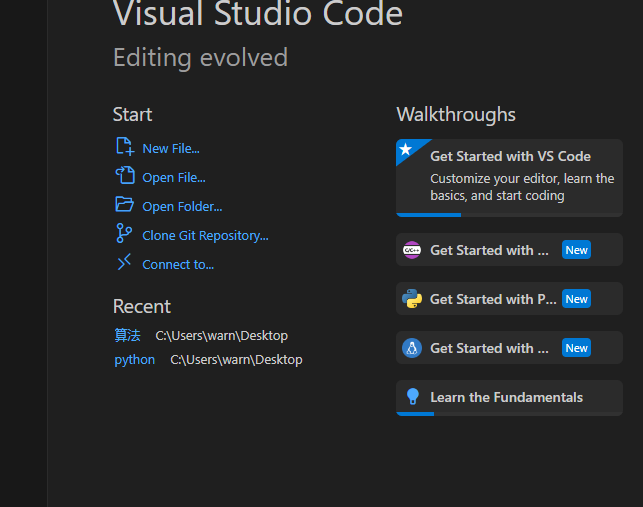Click New badge beside Linux penguin walkthrough
The image size is (643, 507).
pyautogui.click(x=576, y=348)
